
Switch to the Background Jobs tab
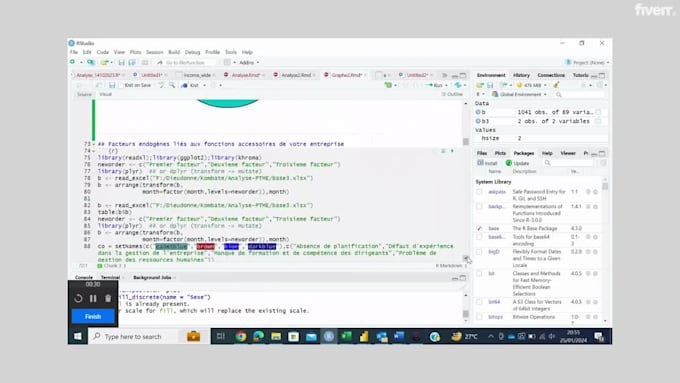(x=152, y=278)
